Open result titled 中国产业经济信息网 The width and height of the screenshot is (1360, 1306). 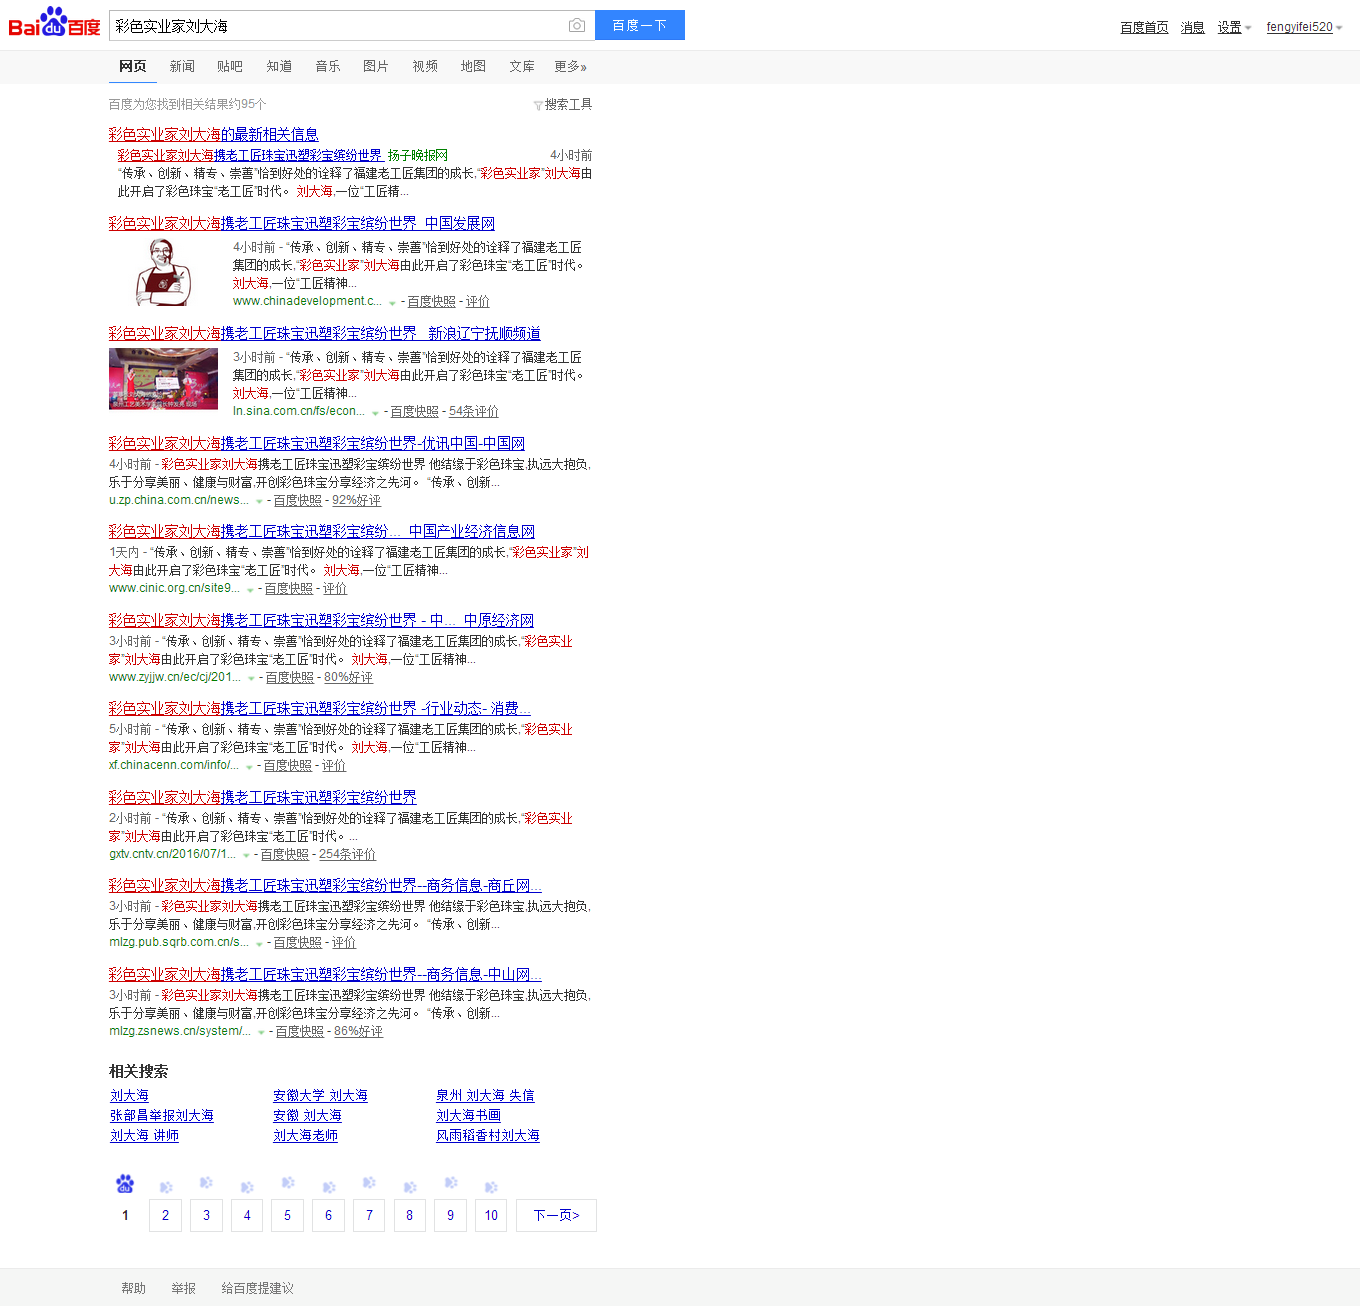pos(321,531)
